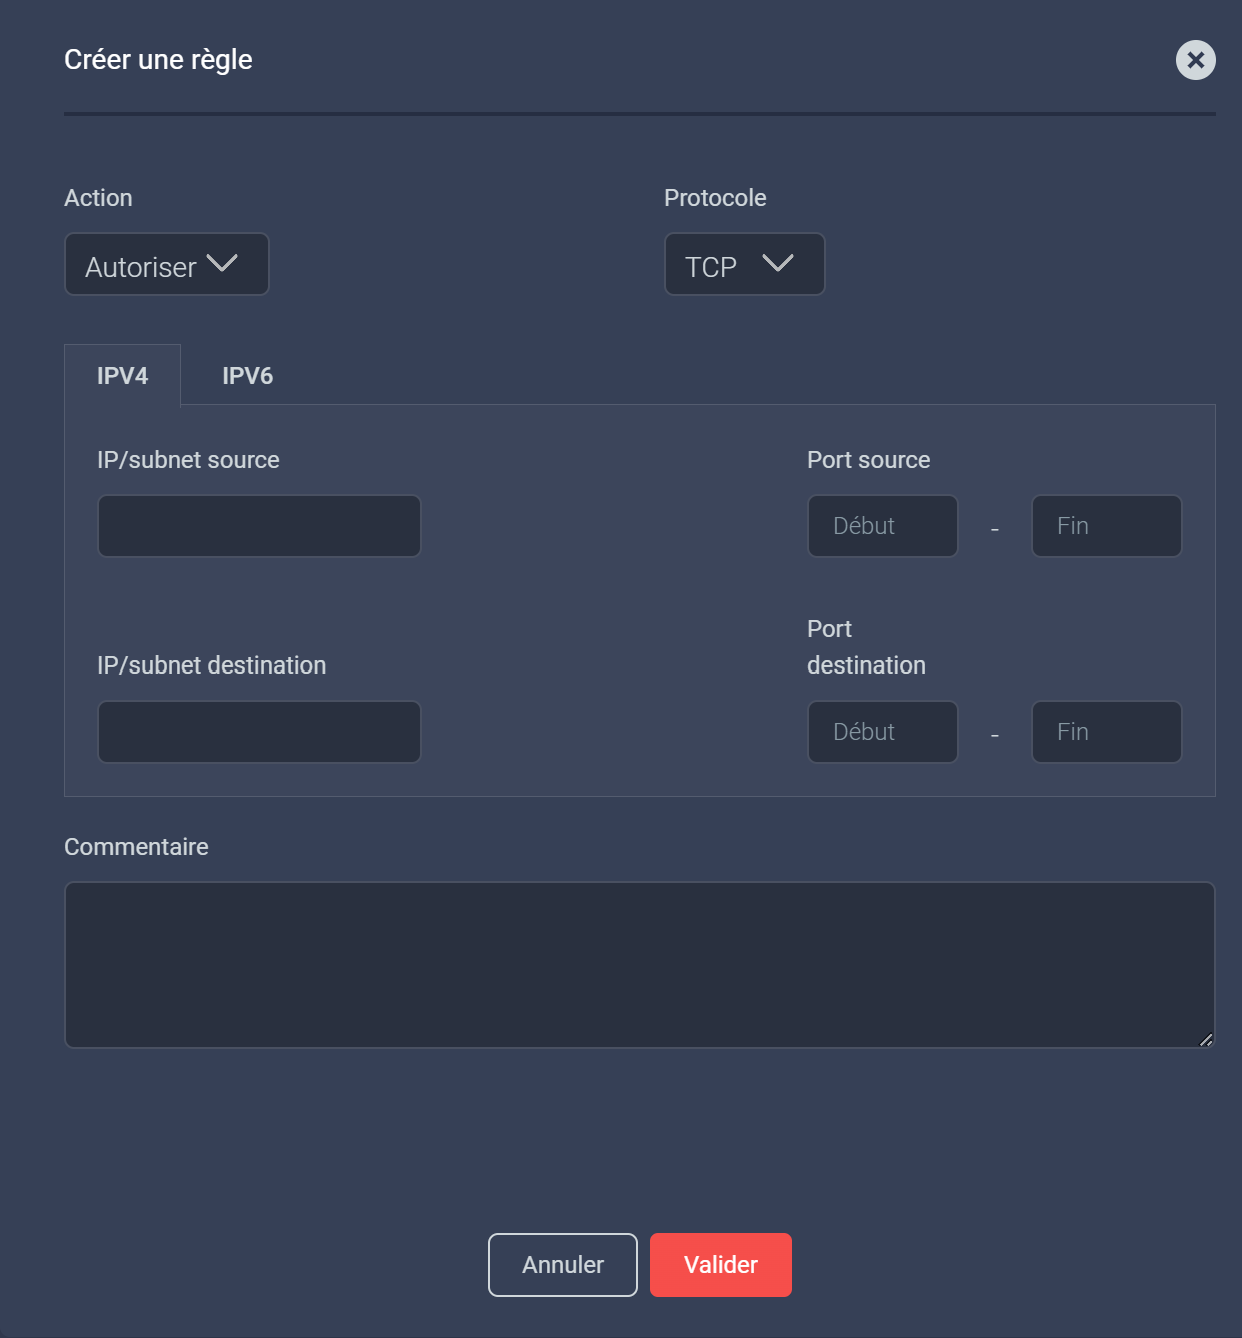Click the chevron arrow beside Autoriser
This screenshot has height=1338, width=1242.
tap(222, 263)
